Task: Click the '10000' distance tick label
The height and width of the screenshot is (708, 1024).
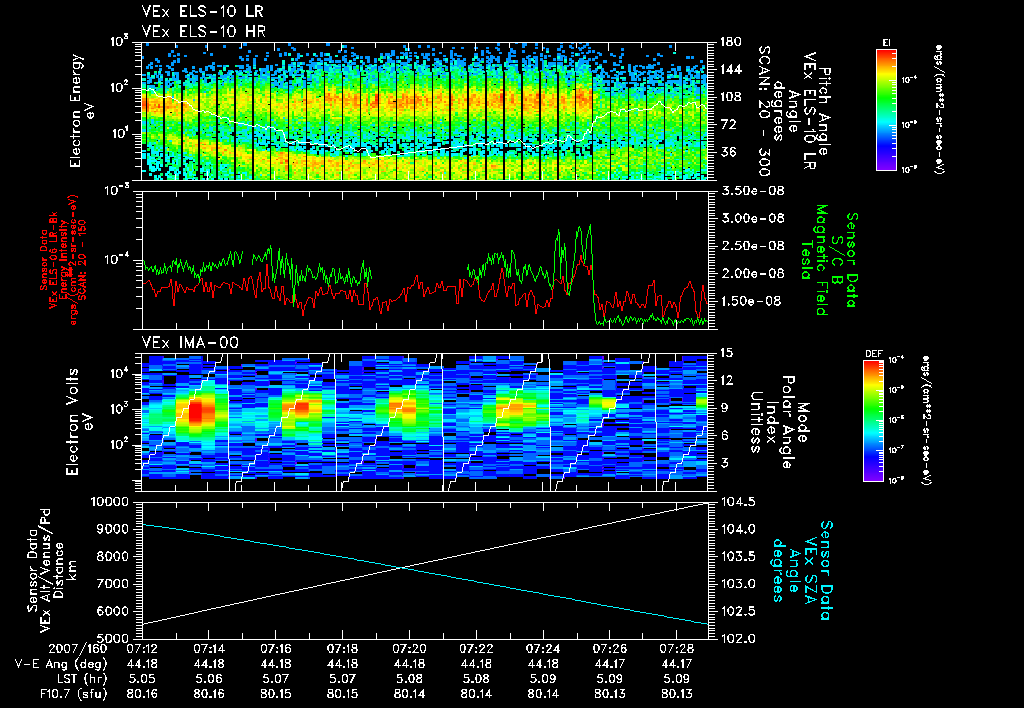Action: 108,502
